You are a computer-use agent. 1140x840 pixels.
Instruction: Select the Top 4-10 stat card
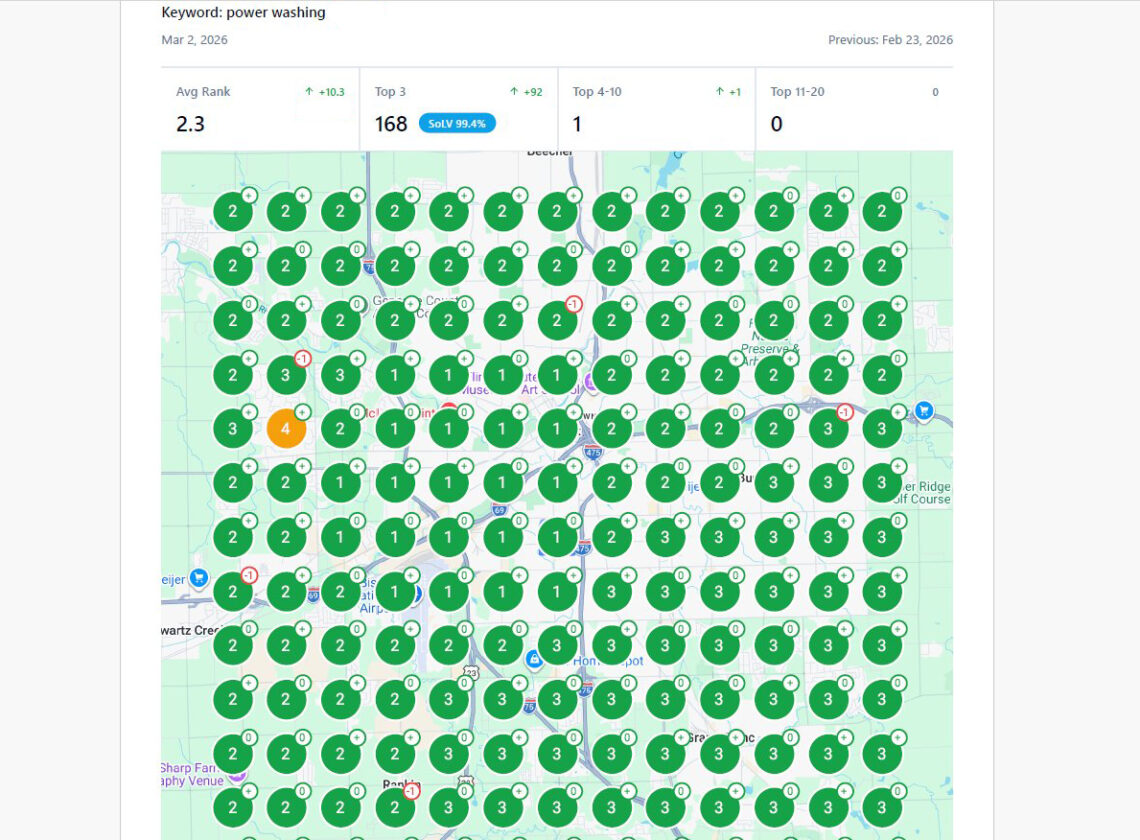coord(656,108)
